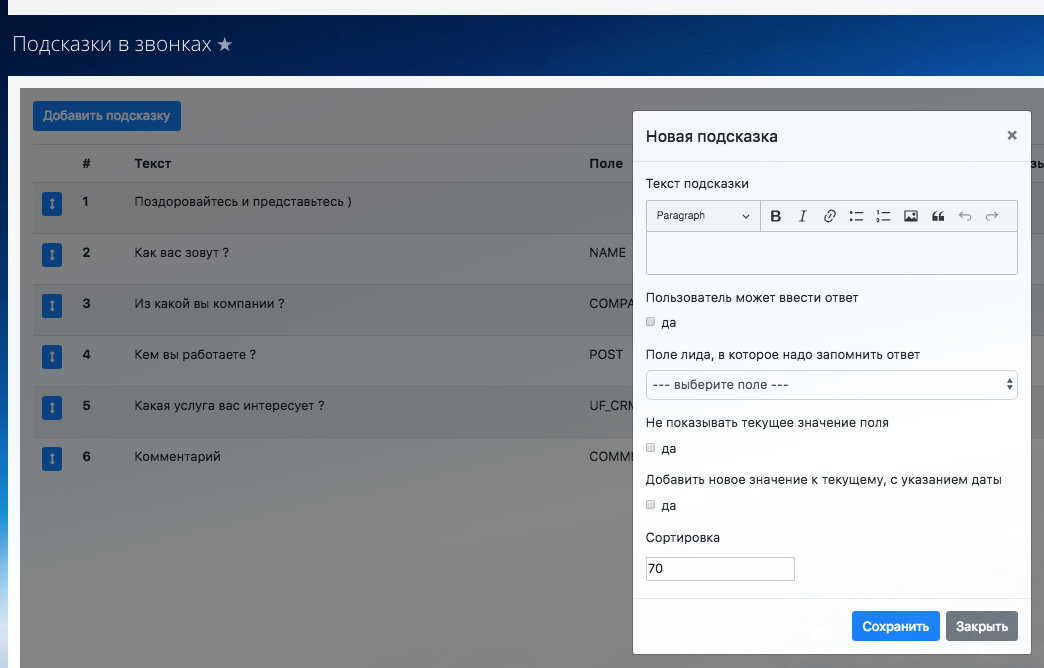This screenshot has height=668, width=1044.
Task: Click the 'Сохранить' button
Action: click(895, 626)
